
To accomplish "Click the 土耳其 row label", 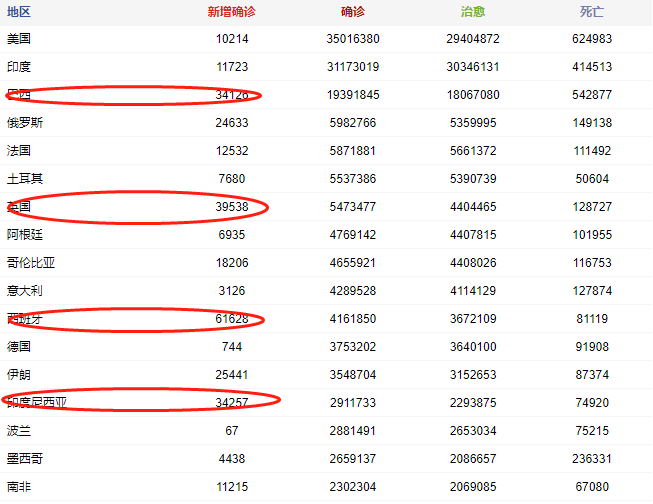I will coord(25,179).
